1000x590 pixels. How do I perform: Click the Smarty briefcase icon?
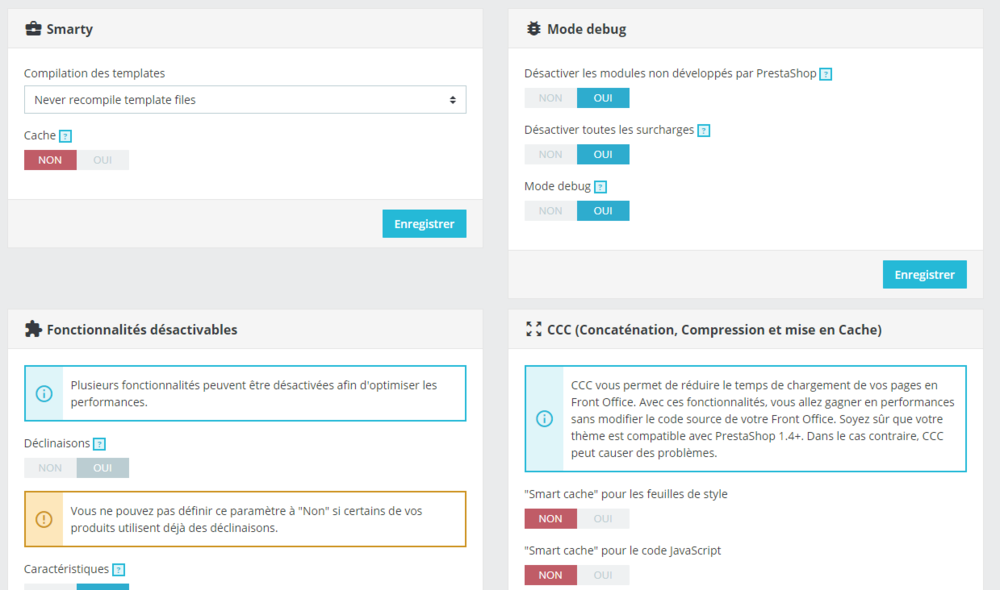[33, 29]
